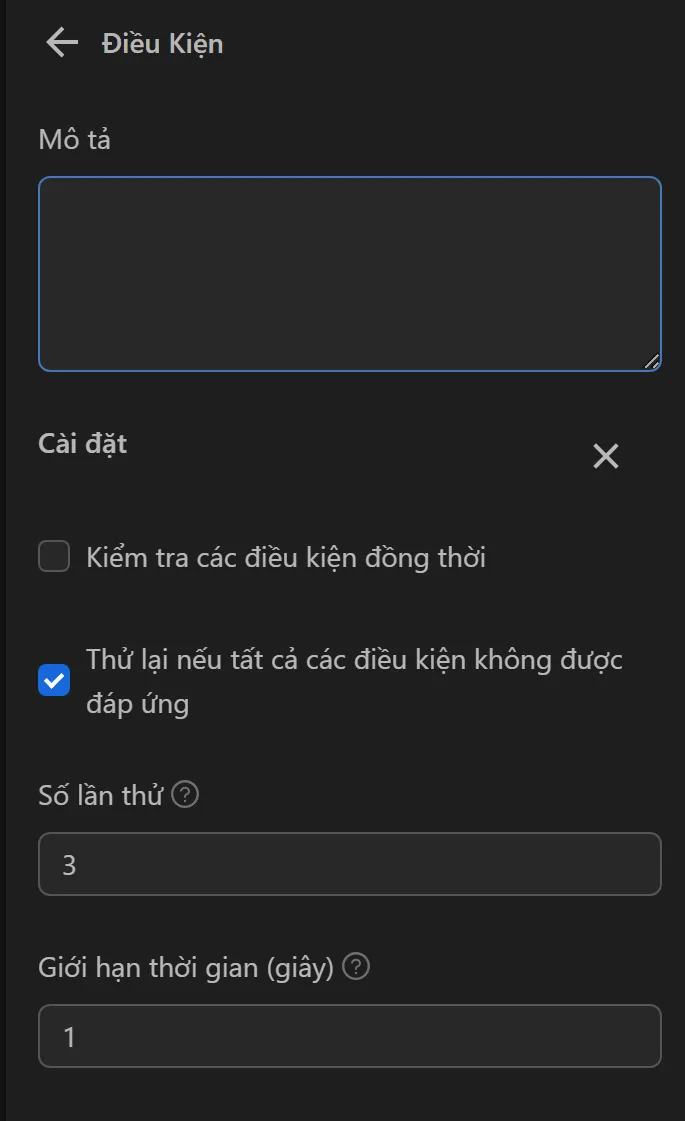Click the Giới hạn thời gian input showing 1
The width and height of the screenshot is (685, 1121).
tap(348, 1037)
